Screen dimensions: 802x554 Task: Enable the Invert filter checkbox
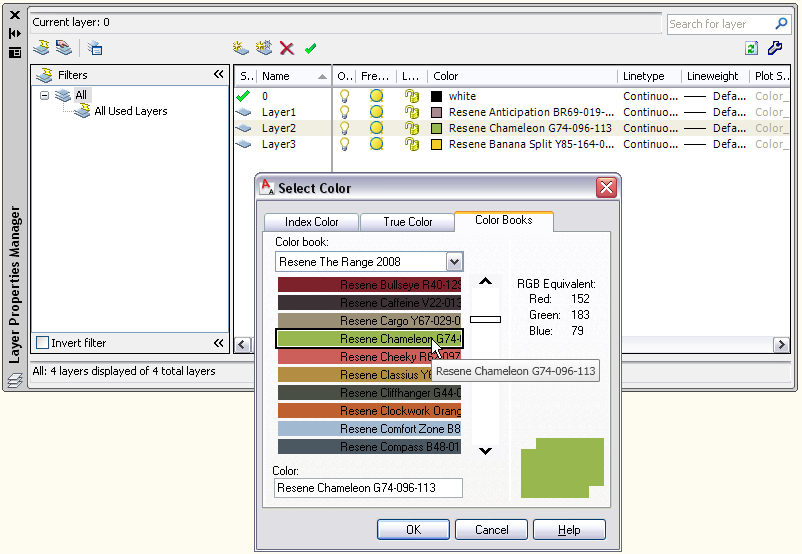(x=42, y=343)
